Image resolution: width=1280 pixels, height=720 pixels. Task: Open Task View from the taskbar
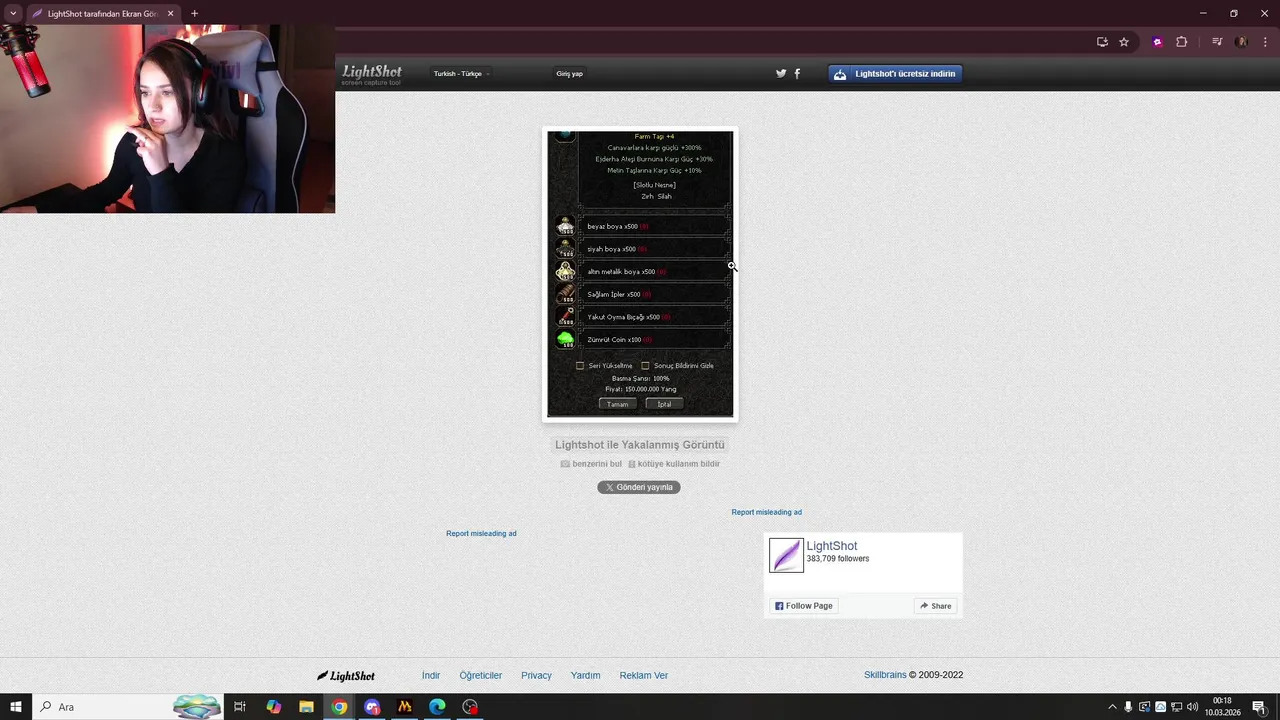[x=240, y=707]
